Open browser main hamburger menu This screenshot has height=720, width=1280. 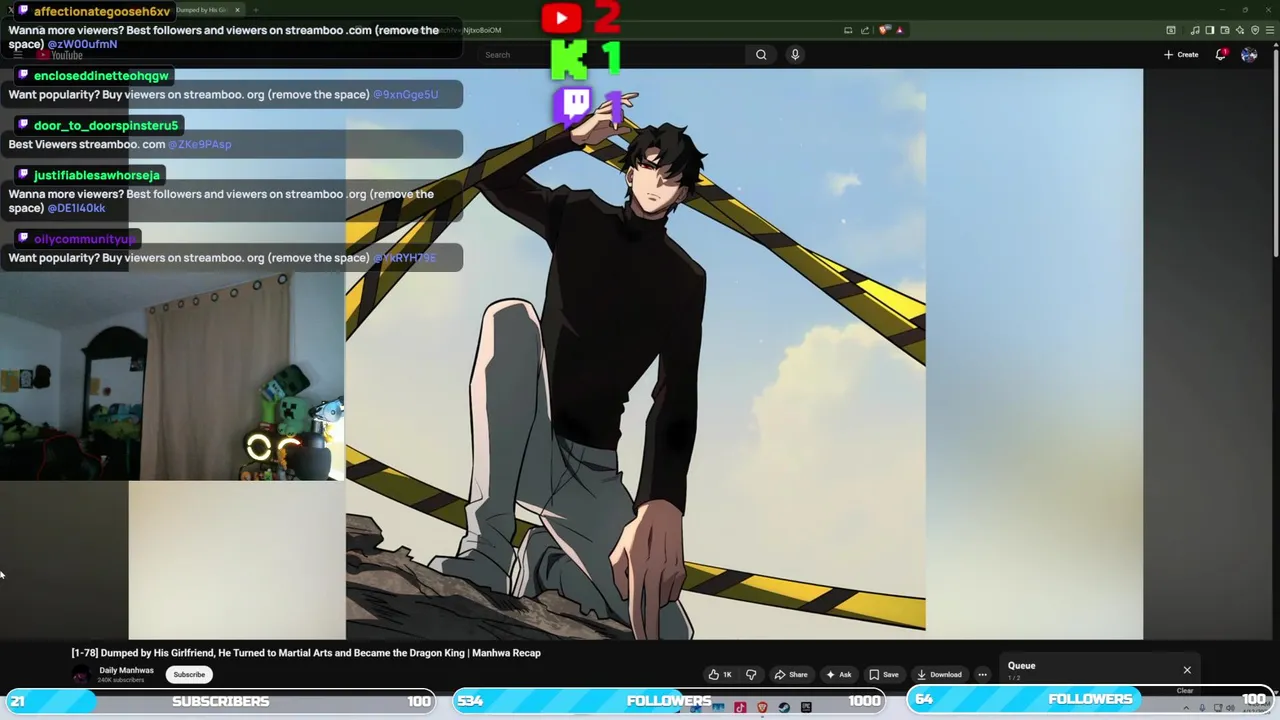[1271, 30]
